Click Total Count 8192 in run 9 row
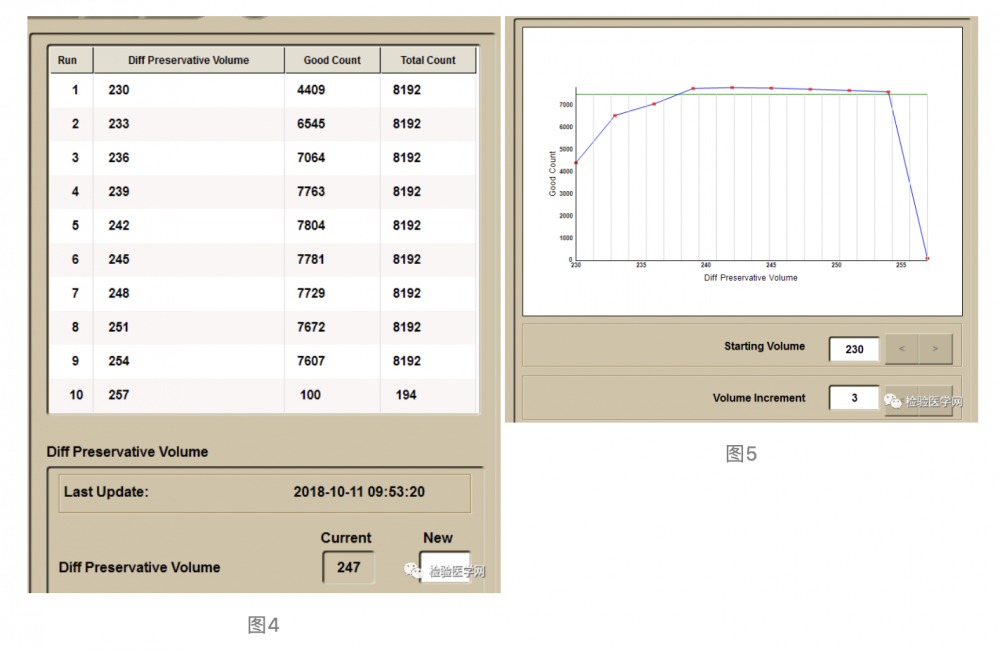The height and width of the screenshot is (650, 1000). [x=407, y=360]
